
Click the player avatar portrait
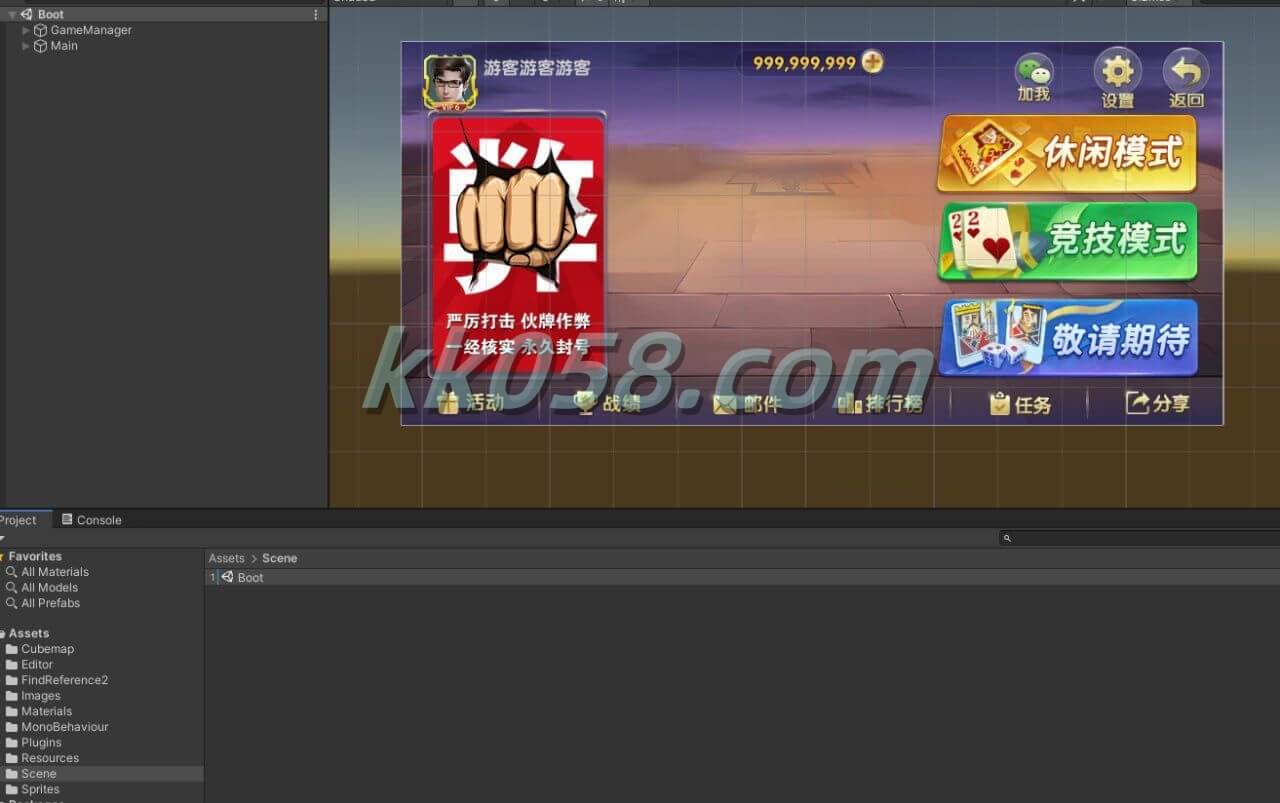450,82
